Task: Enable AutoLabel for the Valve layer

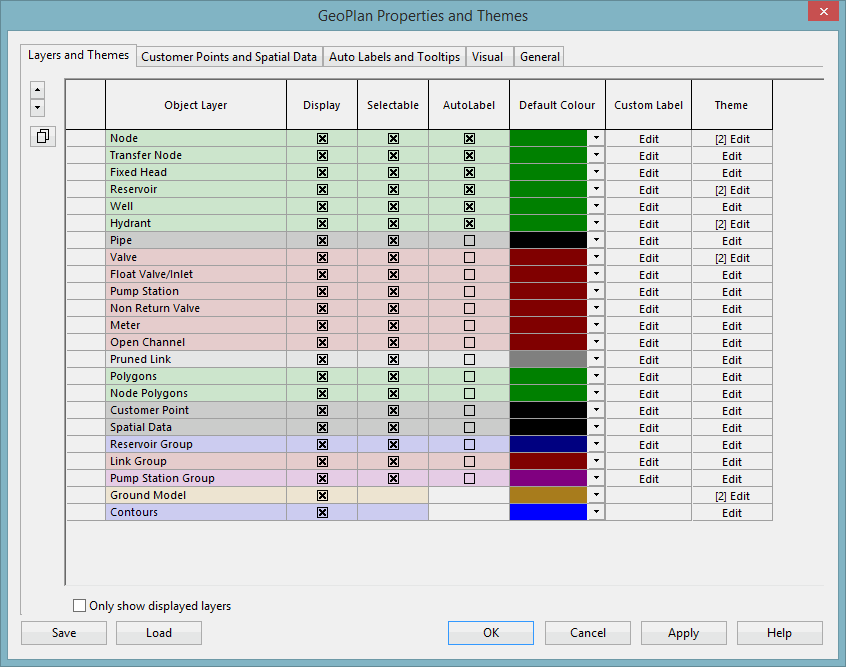Action: (x=469, y=257)
